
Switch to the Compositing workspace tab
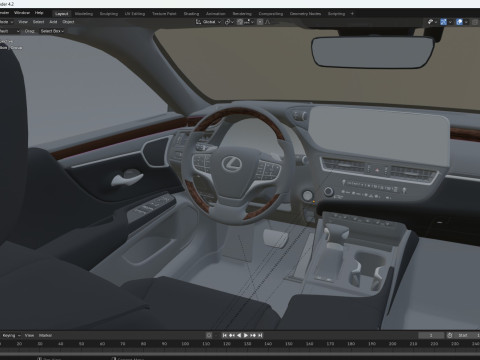point(271,14)
